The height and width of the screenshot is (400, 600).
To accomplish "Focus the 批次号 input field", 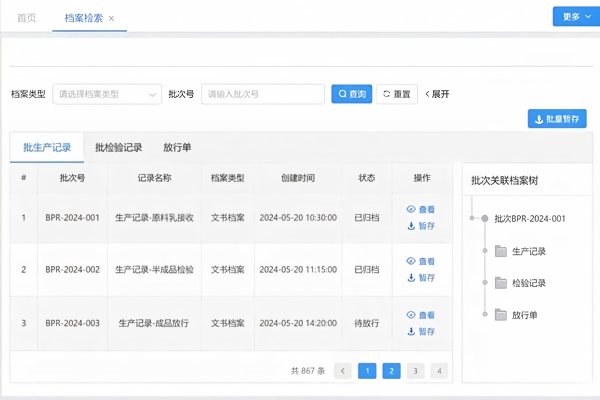I will pyautogui.click(x=263, y=94).
